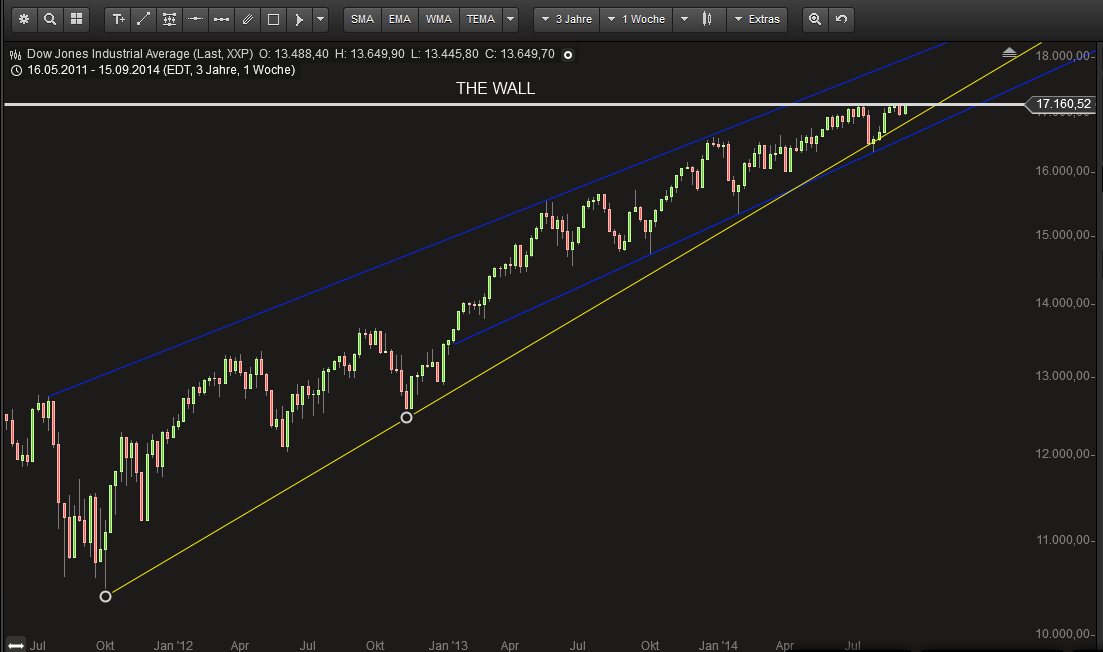Expand the candlestick chart type dropdown
The width and height of the screenshot is (1103, 652).
point(684,19)
